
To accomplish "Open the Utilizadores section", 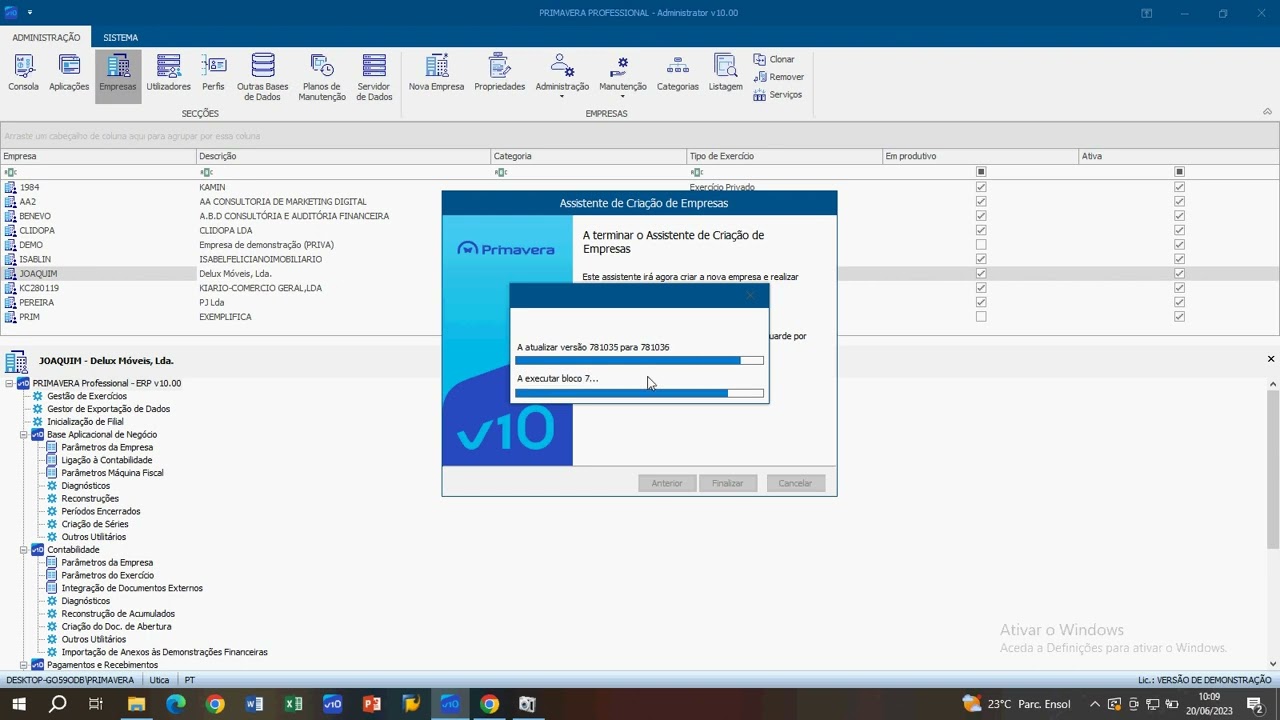I will [168, 74].
